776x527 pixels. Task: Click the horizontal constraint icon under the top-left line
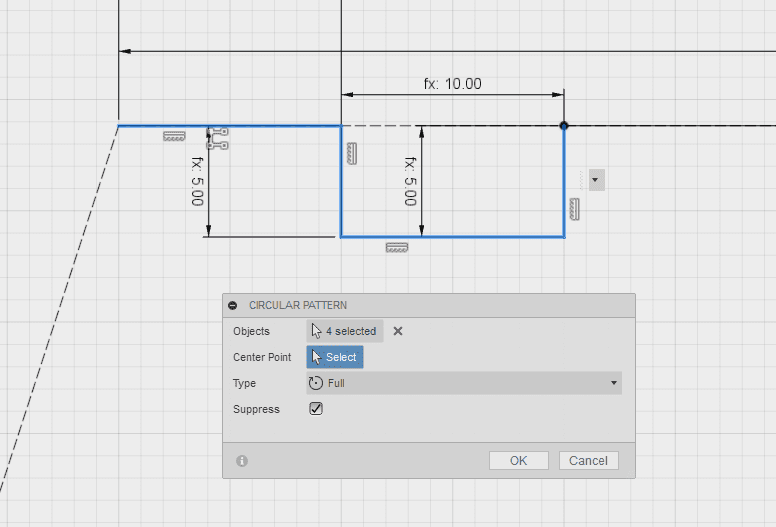[x=174, y=136]
